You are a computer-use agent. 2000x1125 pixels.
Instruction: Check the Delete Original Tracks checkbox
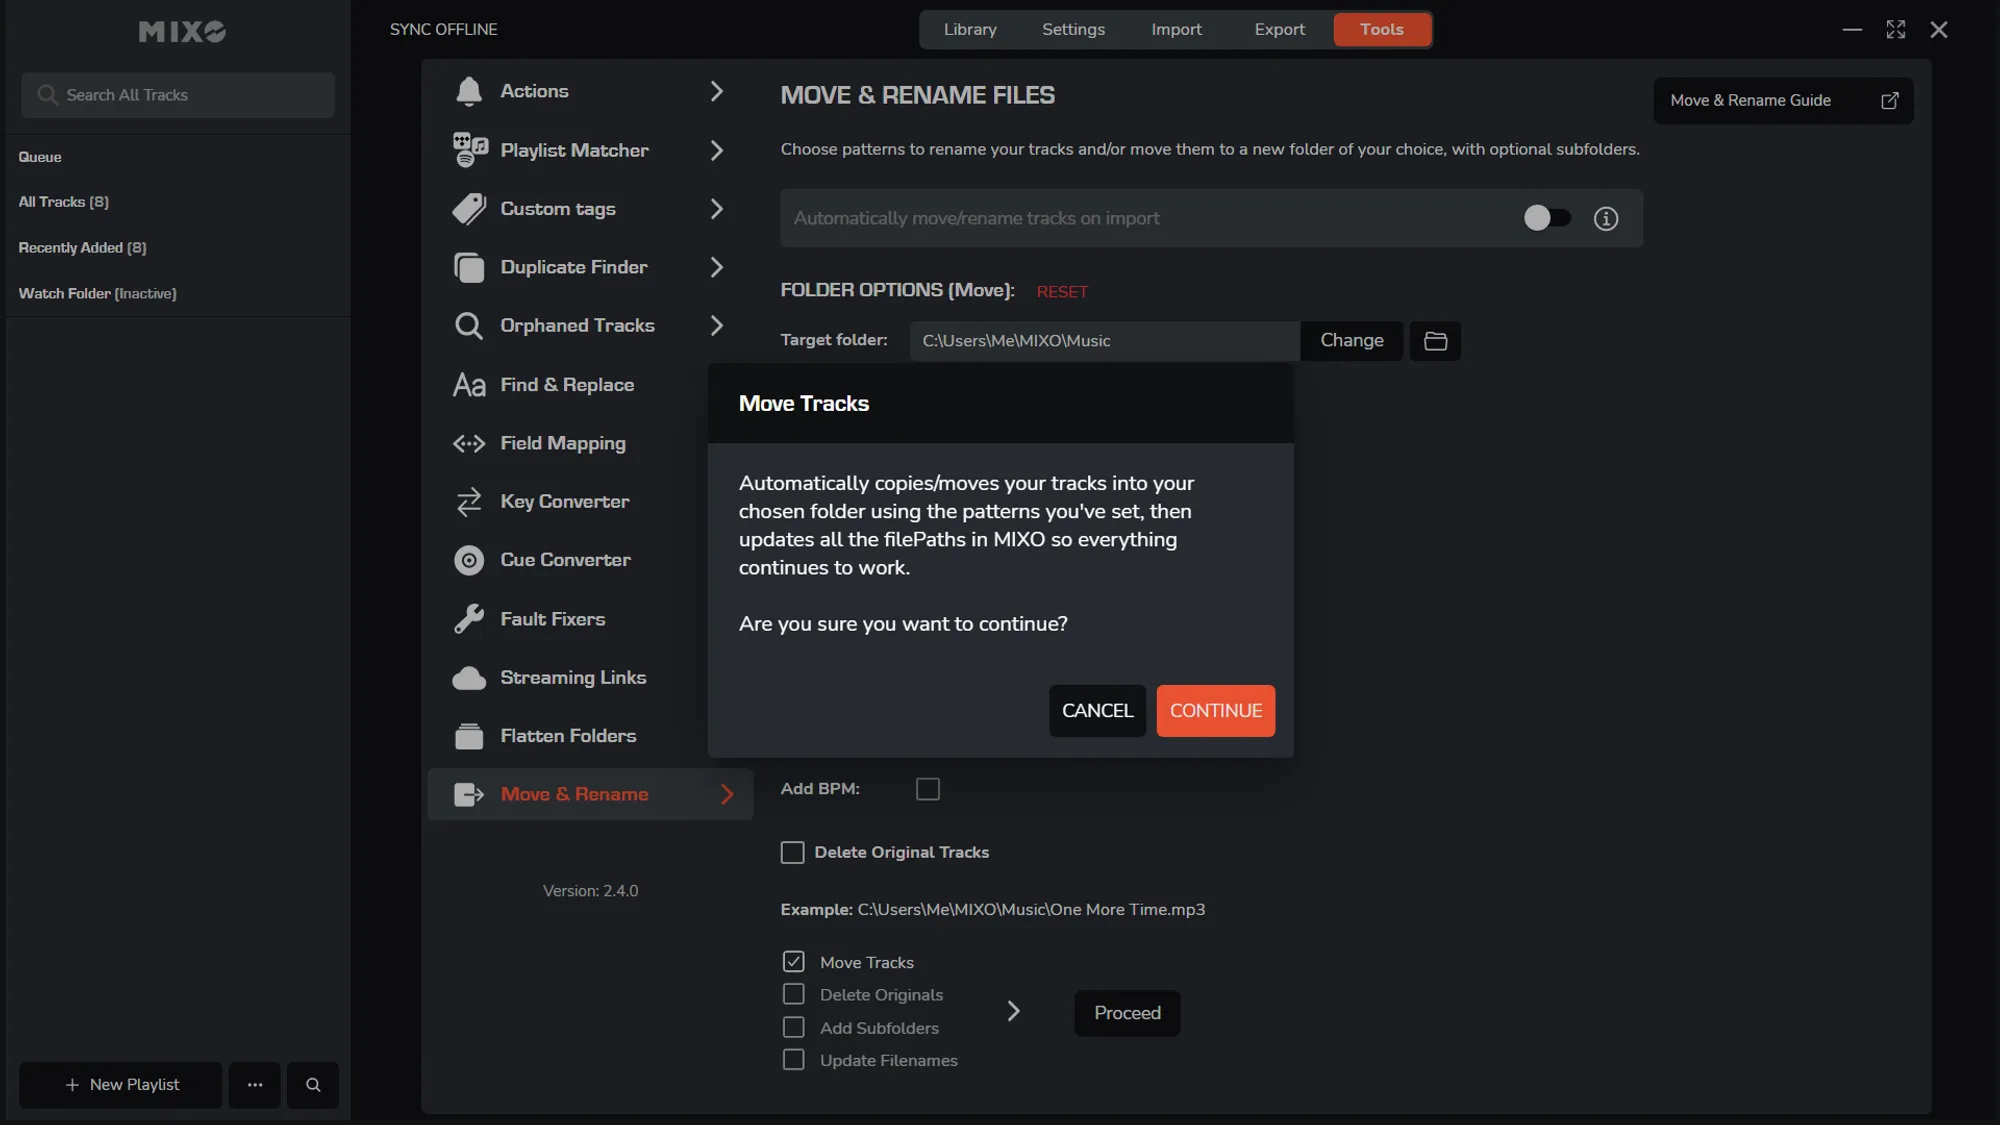[792, 853]
